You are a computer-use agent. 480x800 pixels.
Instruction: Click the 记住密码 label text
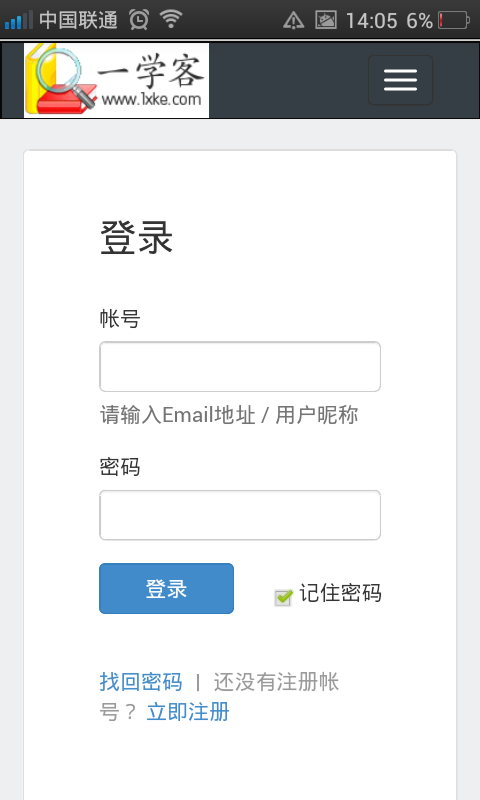tap(340, 593)
